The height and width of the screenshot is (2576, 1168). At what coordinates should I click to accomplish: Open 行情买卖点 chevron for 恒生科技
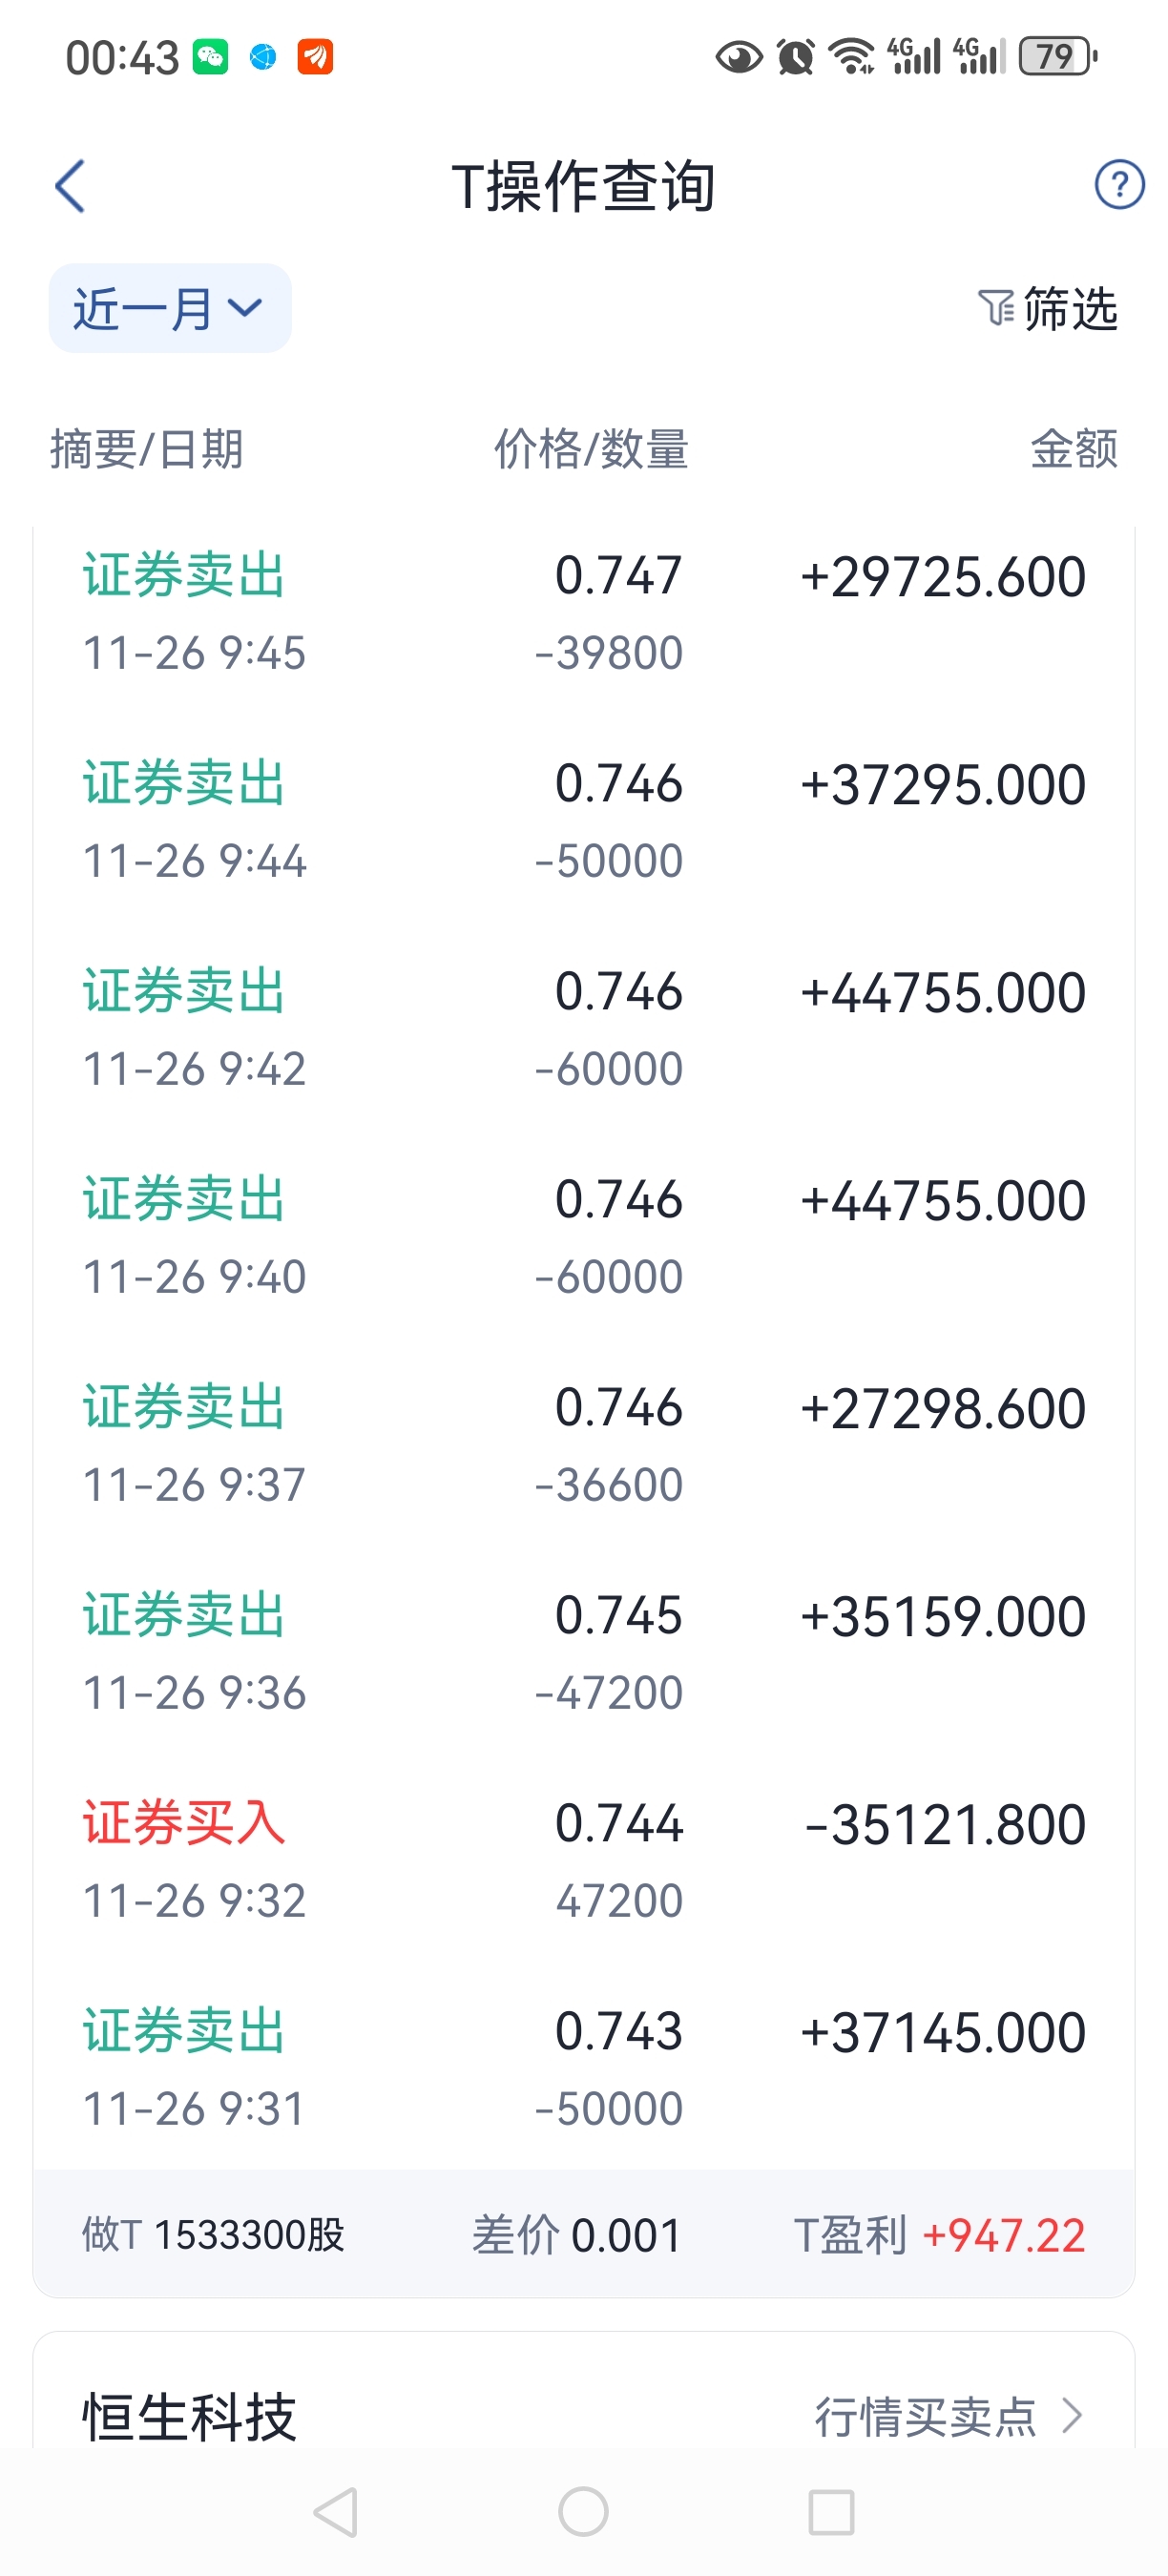pos(1072,2416)
